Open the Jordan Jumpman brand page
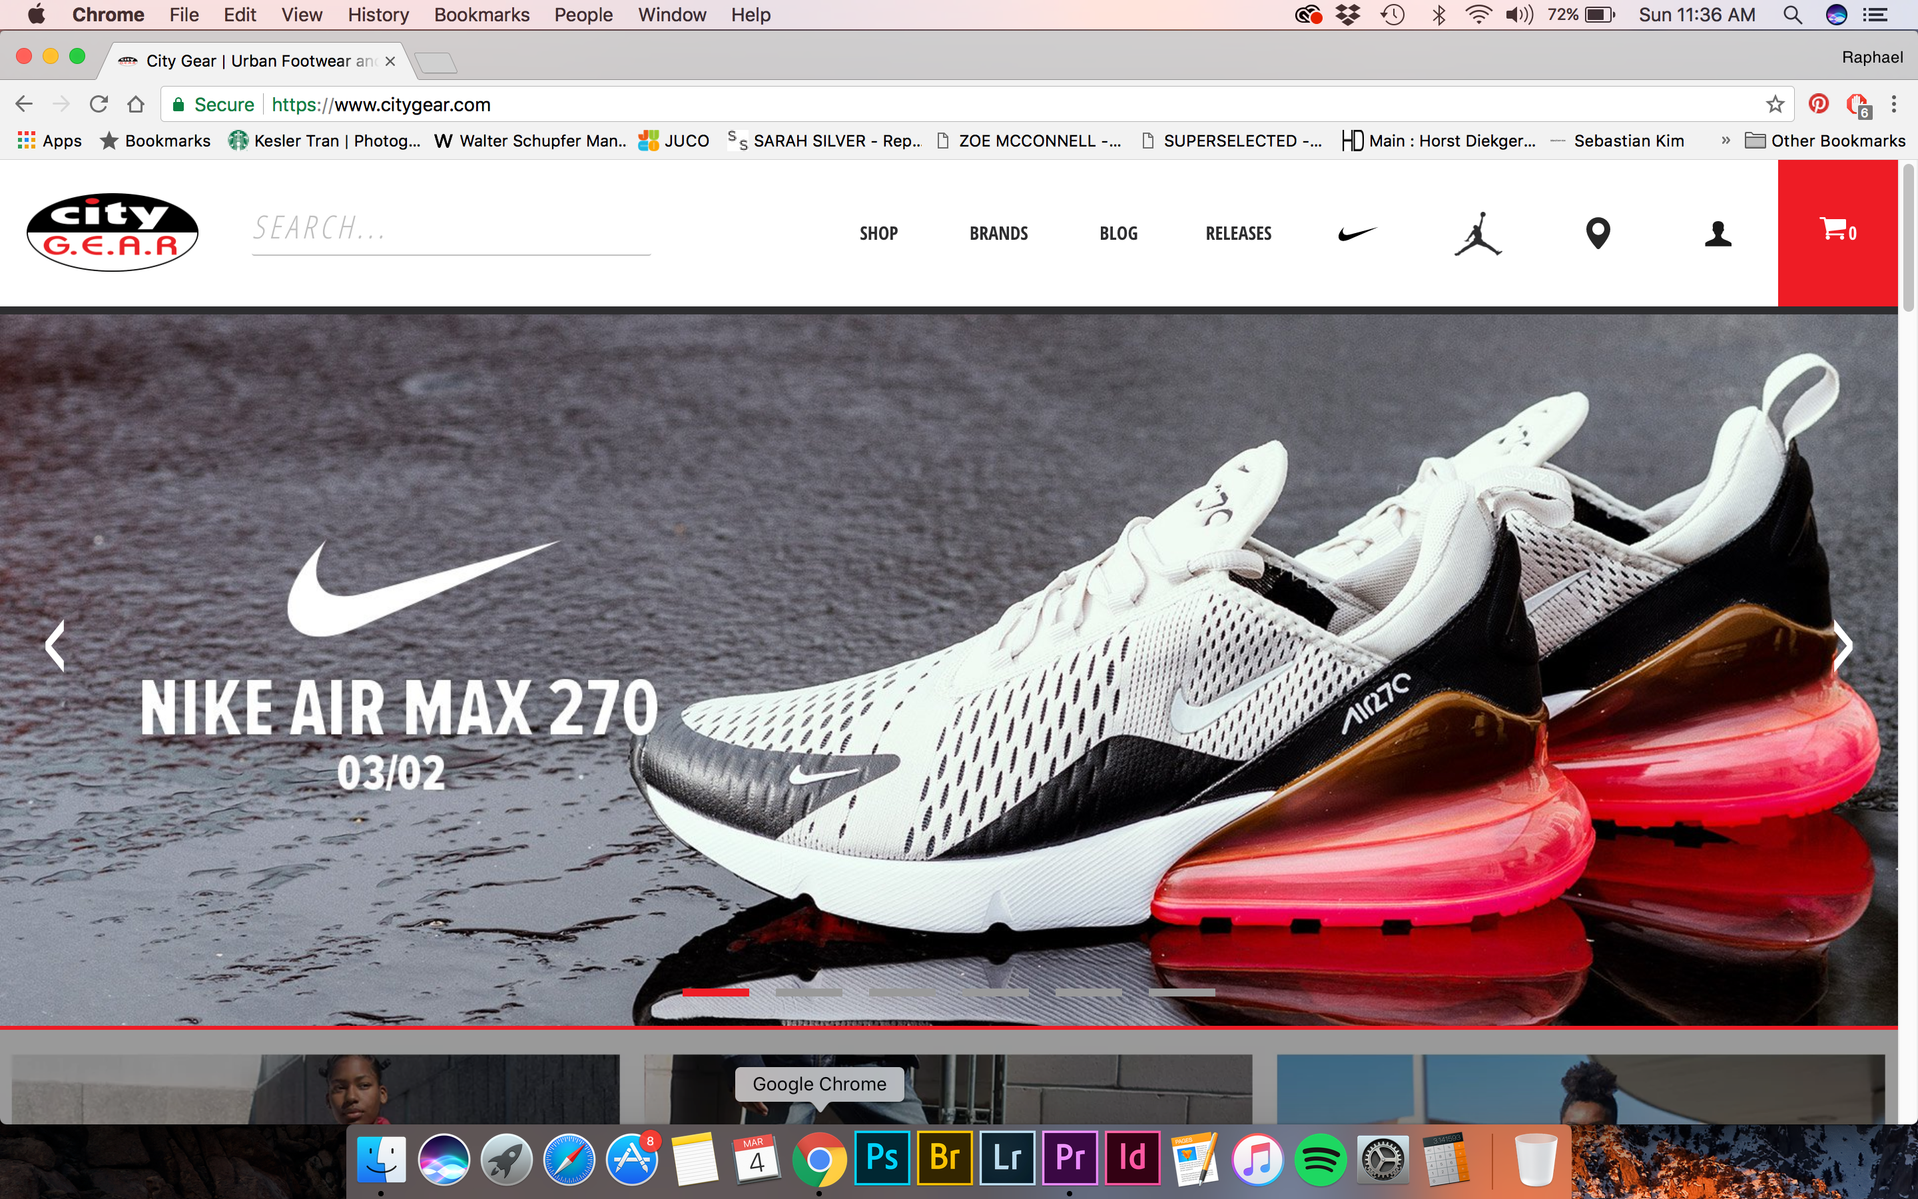 coord(1478,233)
